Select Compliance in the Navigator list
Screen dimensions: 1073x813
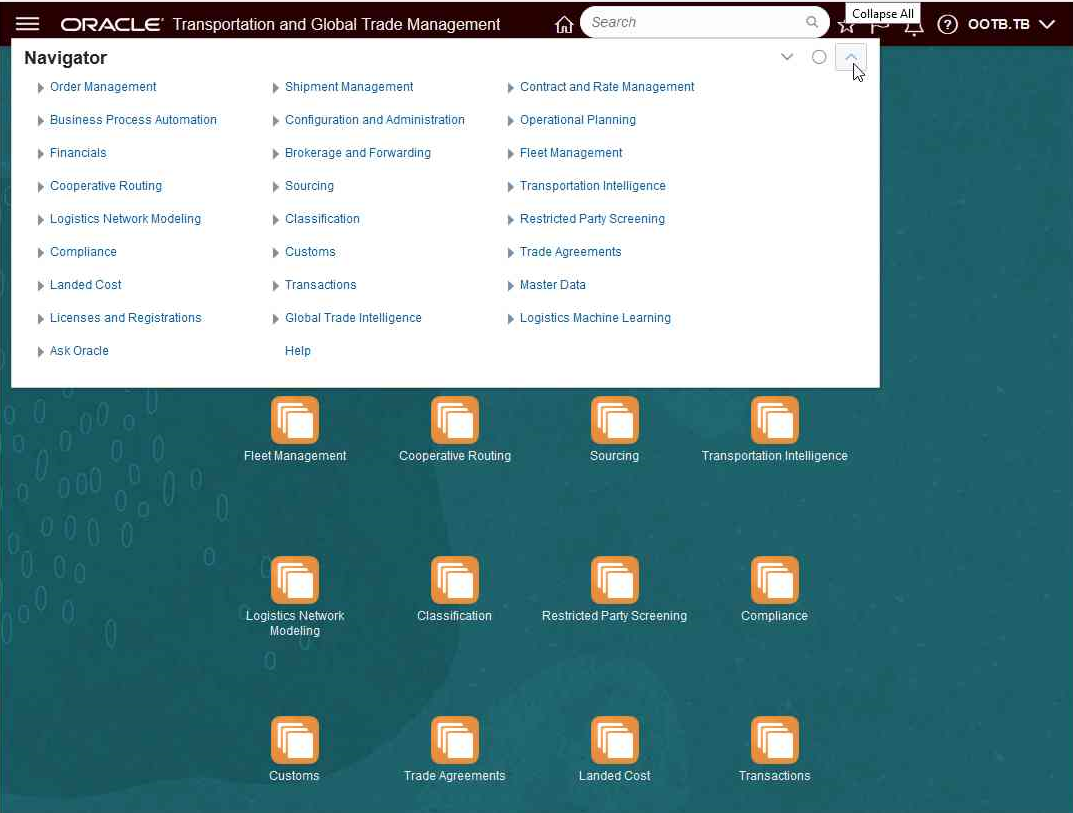click(83, 251)
